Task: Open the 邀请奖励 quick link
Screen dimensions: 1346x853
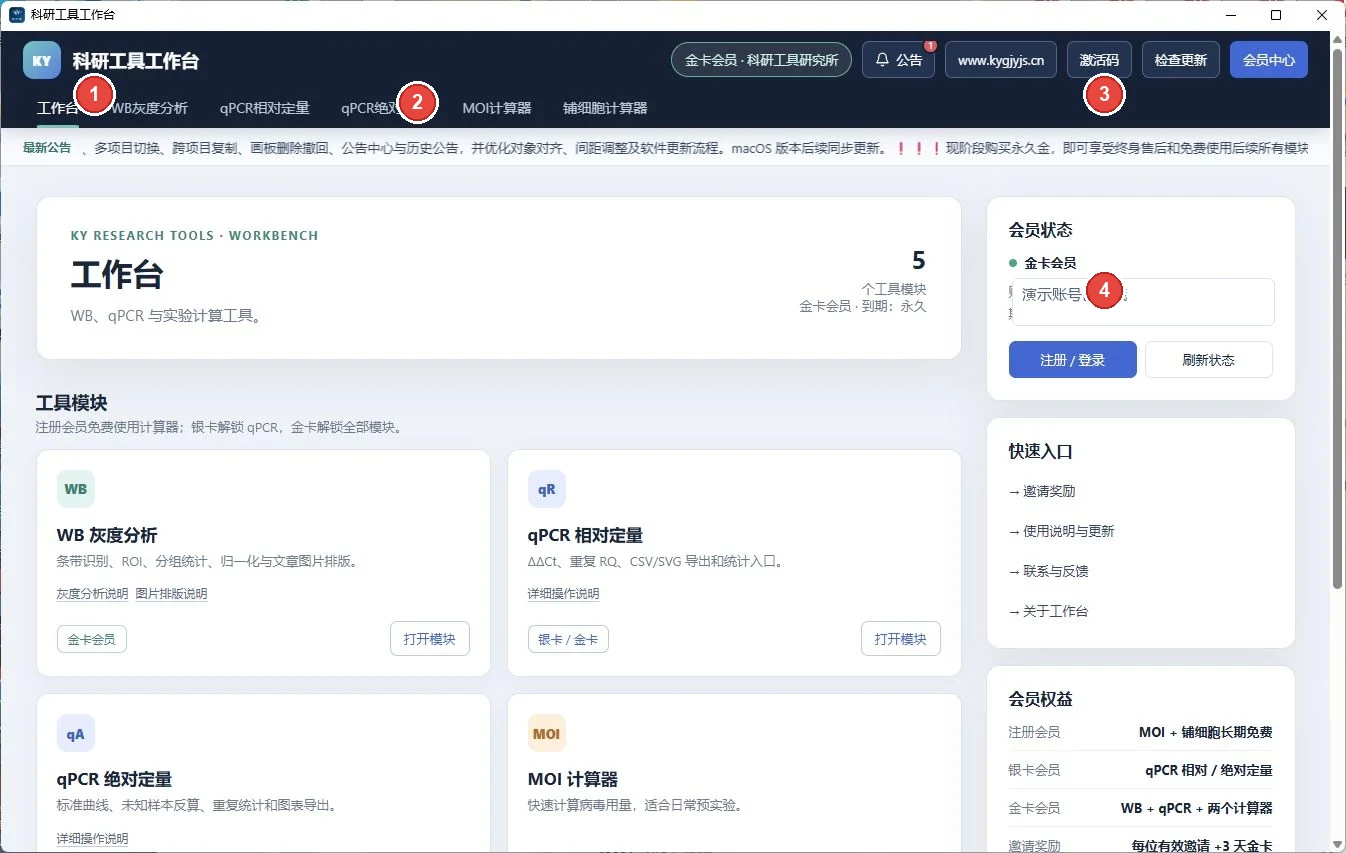Action: (x=1042, y=491)
